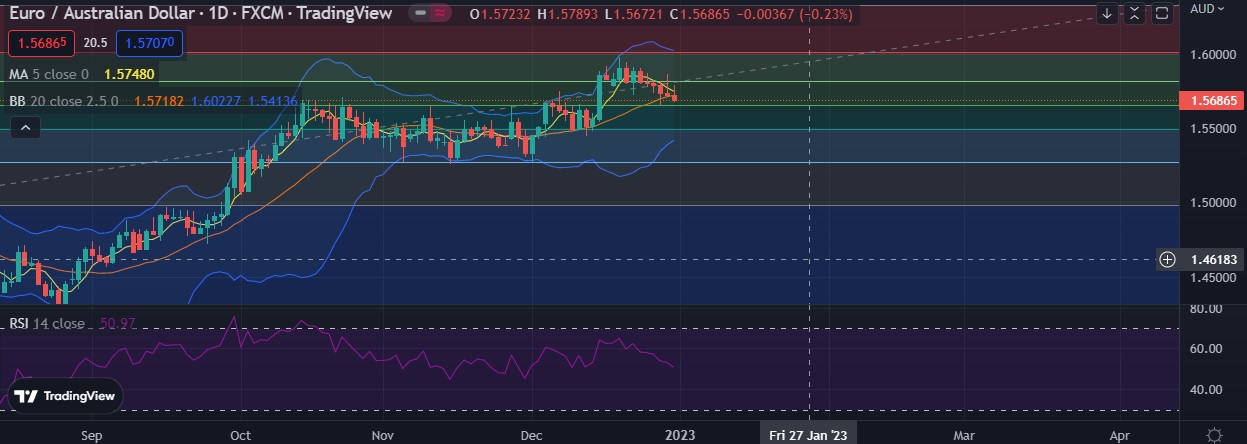Click the TradingView logo
This screenshot has width=1247, height=444.
click(65, 396)
